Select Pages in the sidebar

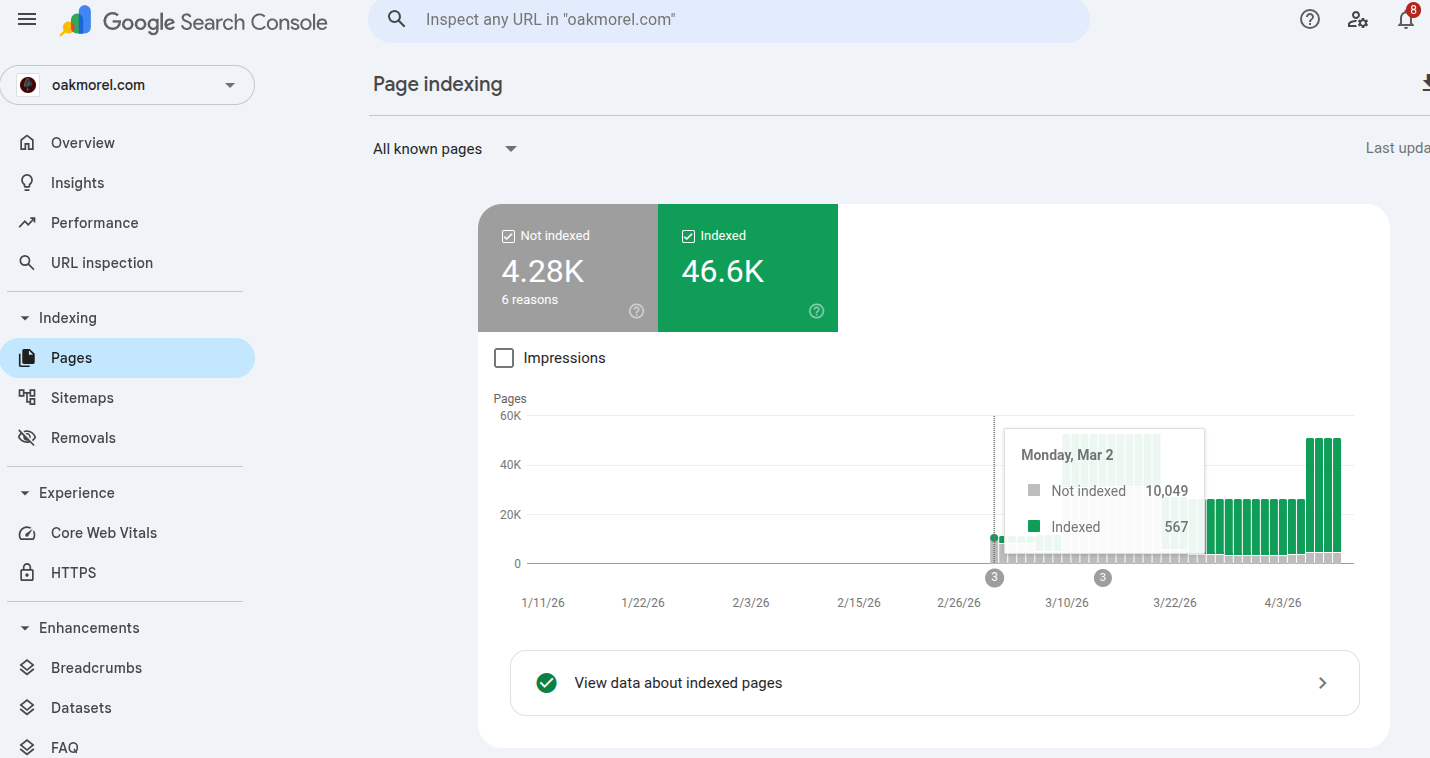point(127,358)
